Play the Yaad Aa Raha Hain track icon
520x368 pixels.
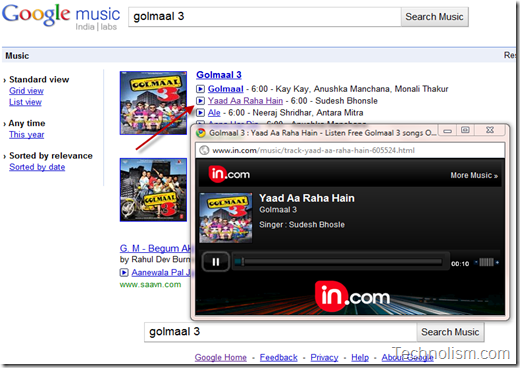click(x=200, y=101)
